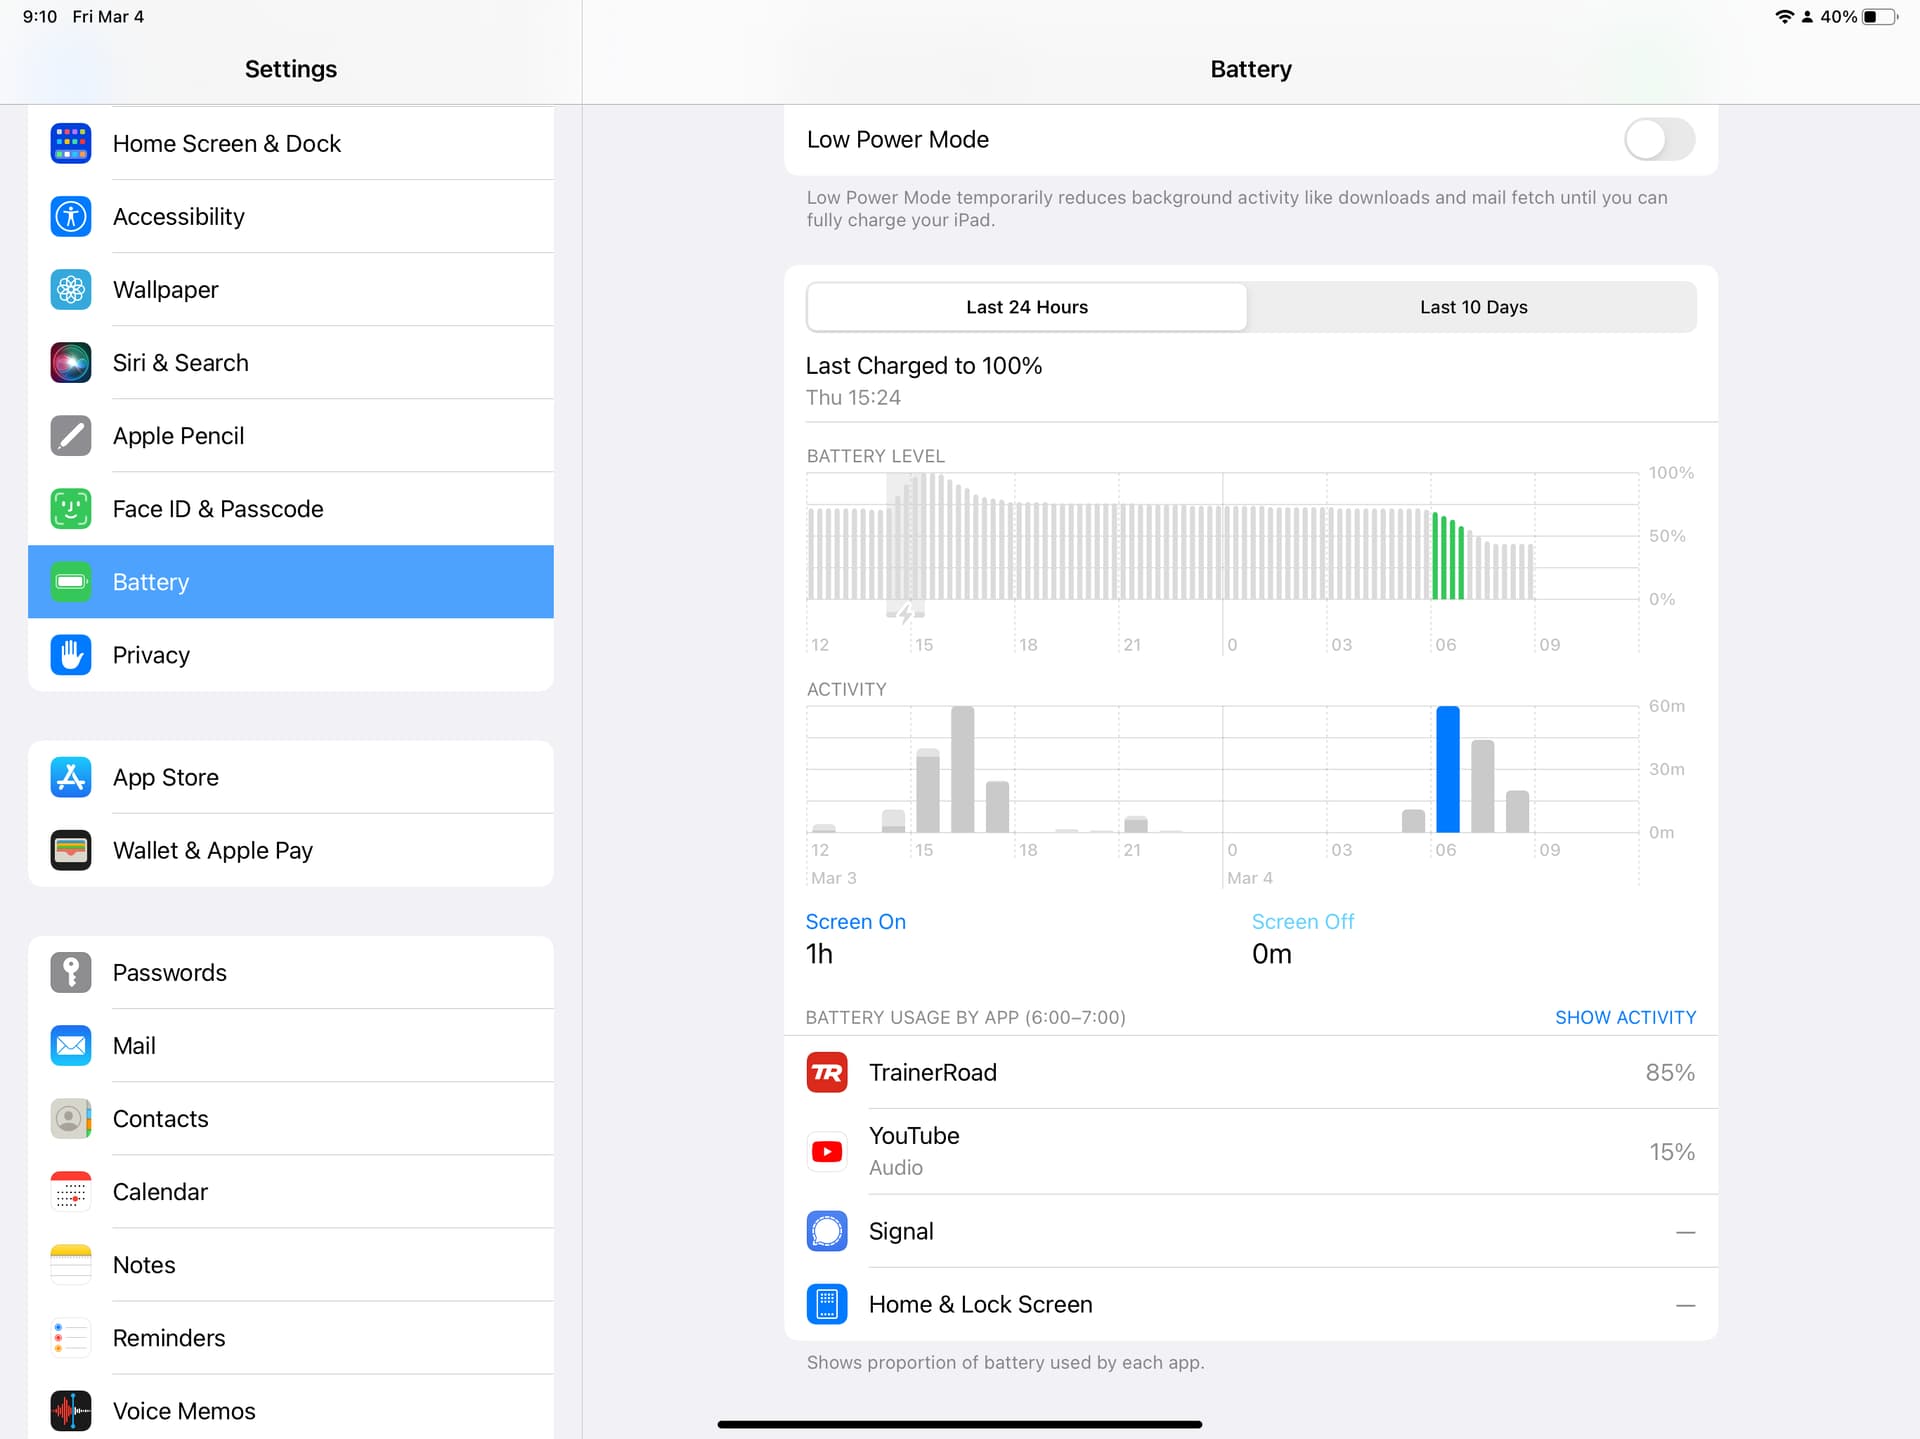1920x1439 pixels.
Task: Open Siri & Search icon
Action: [x=71, y=363]
